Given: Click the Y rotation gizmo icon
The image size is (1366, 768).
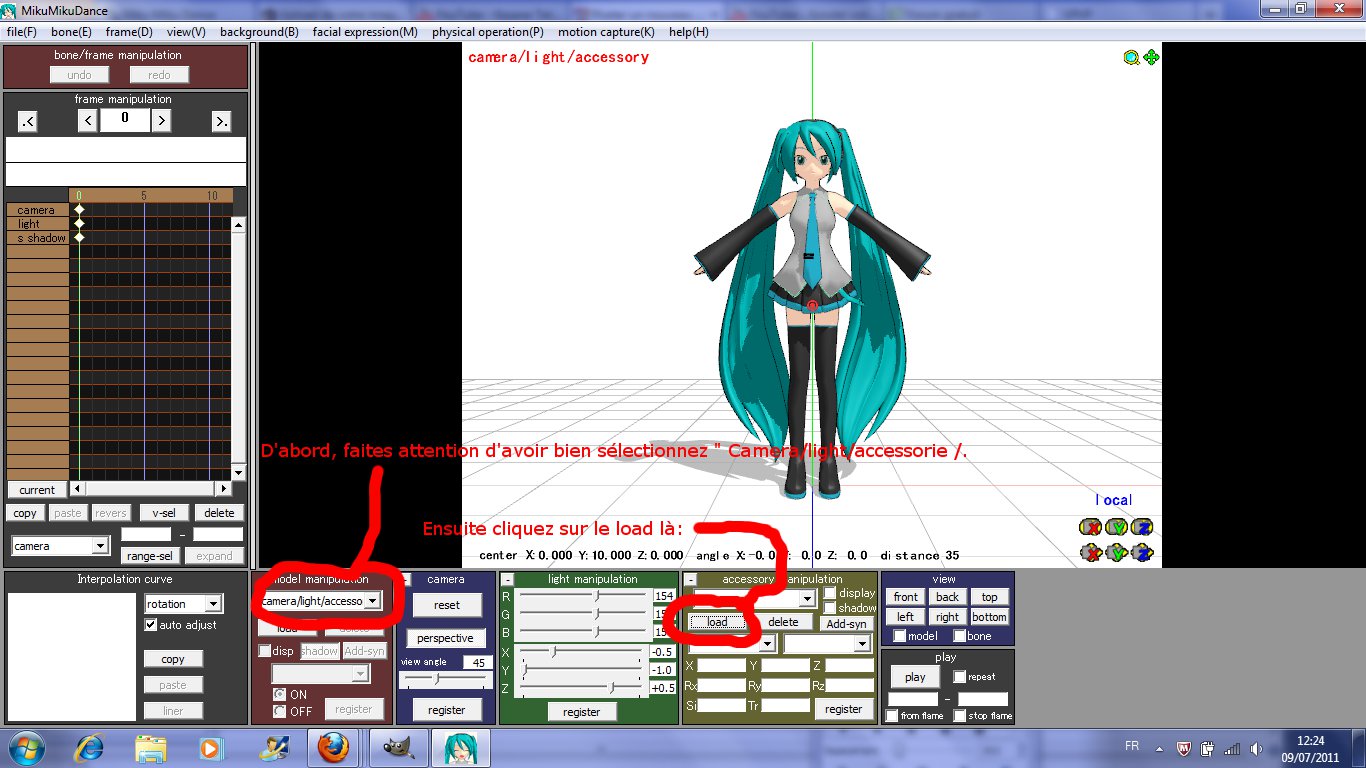Looking at the screenshot, I should pos(1117,527).
